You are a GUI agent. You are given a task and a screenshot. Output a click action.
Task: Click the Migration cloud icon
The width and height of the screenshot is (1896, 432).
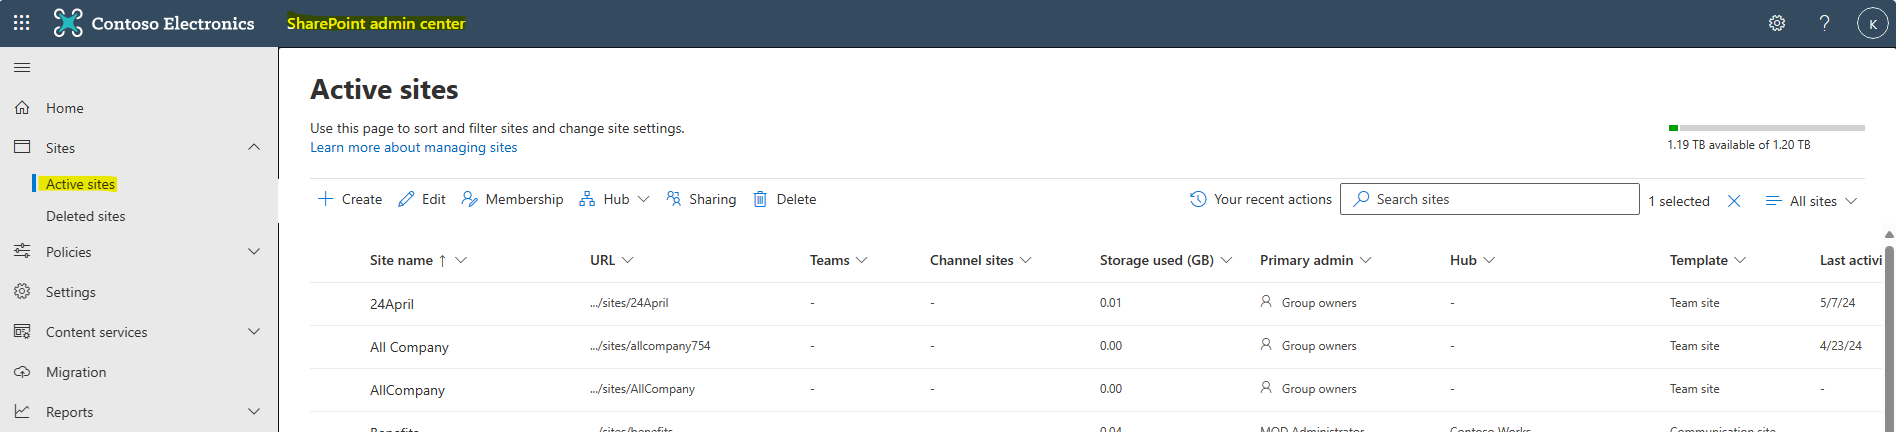tap(22, 371)
